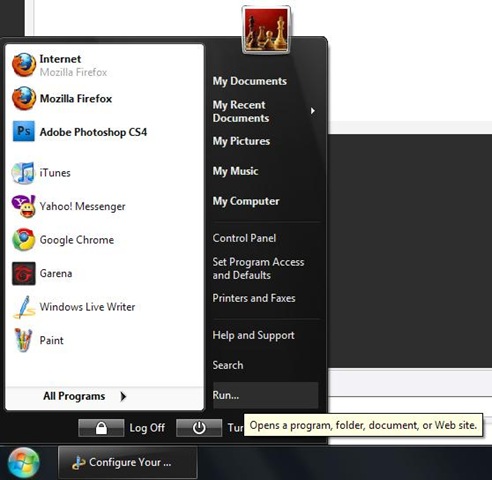Click the Log Off lock button

tap(101, 428)
